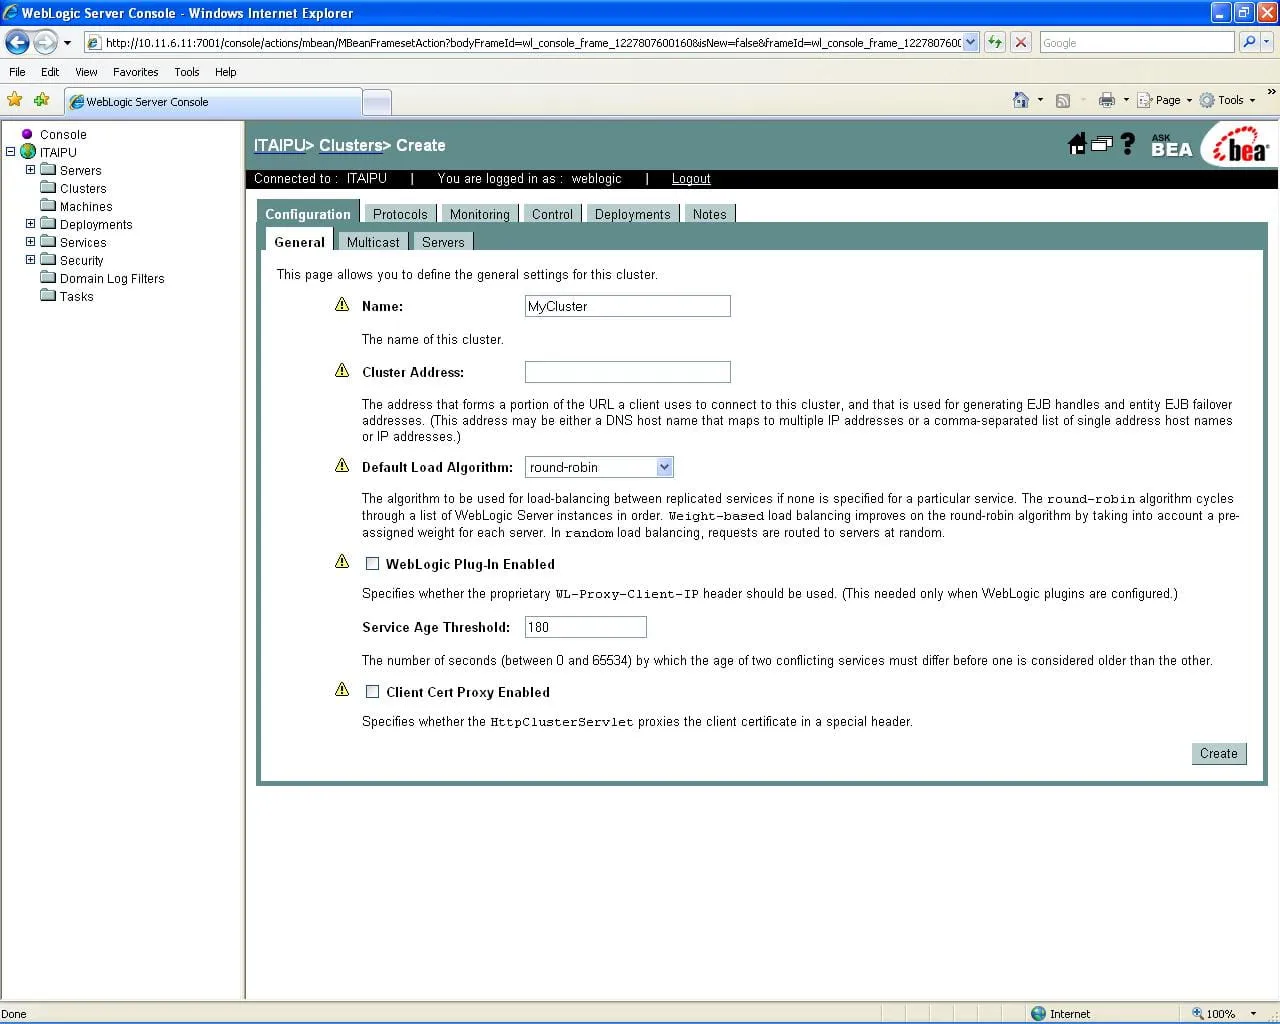
Task: Click the Clusters breadcrumb link
Action: [x=350, y=145]
